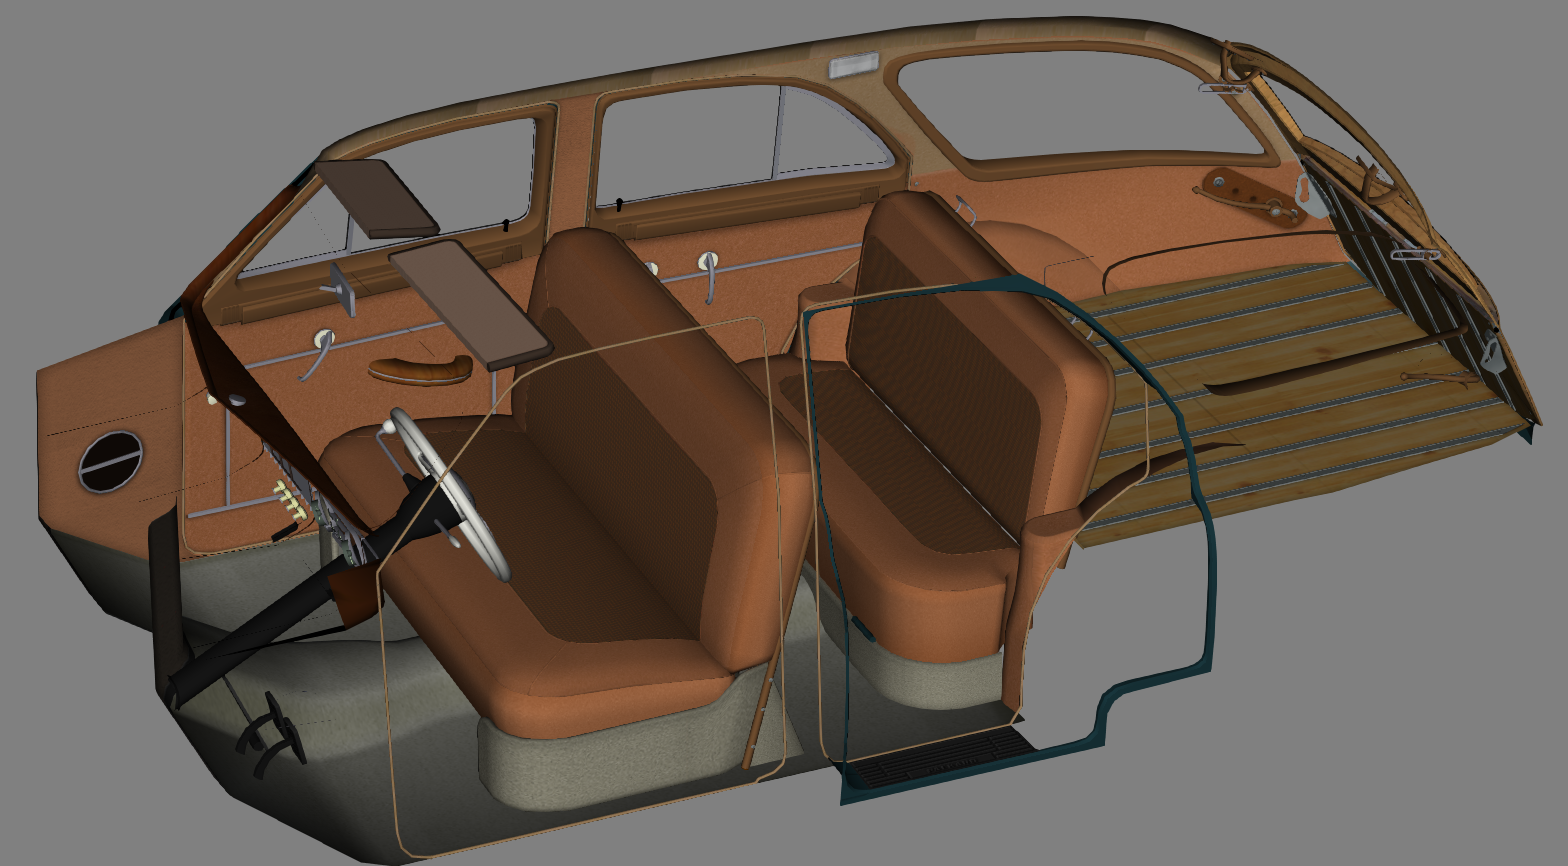Select the dome light on the ceiling
This screenshot has height=866, width=1568.
pyautogui.click(x=853, y=66)
